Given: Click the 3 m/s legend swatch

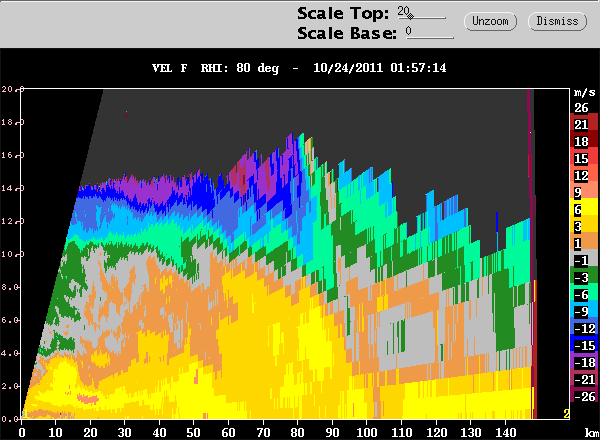Looking at the screenshot, I should (580, 226).
